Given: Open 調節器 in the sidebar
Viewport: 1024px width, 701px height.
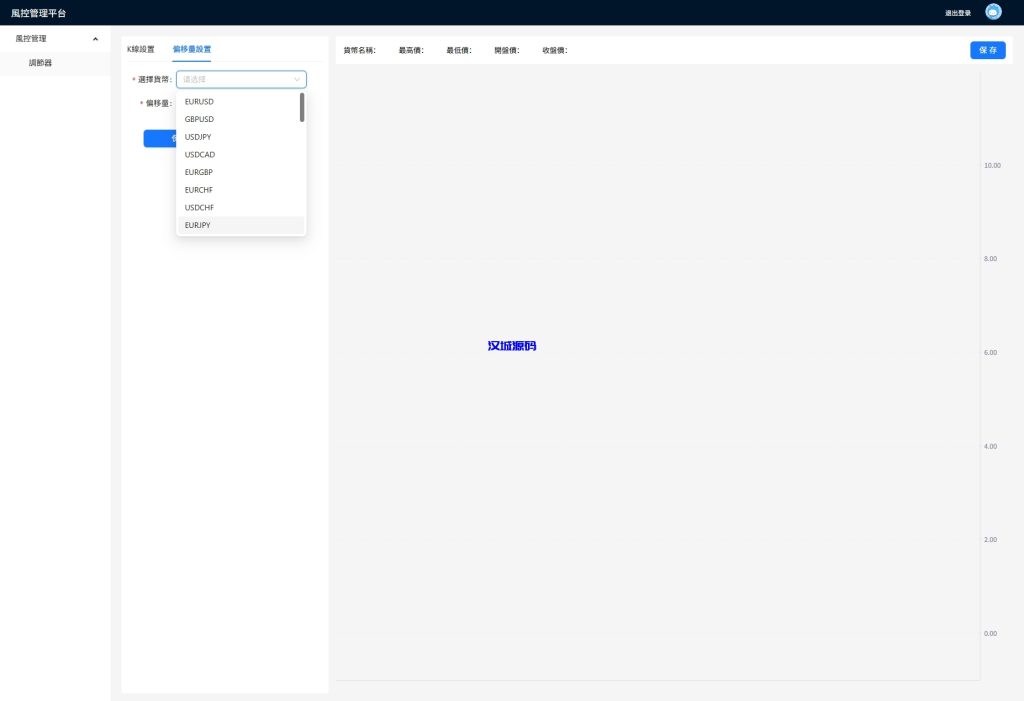Looking at the screenshot, I should coord(41,63).
